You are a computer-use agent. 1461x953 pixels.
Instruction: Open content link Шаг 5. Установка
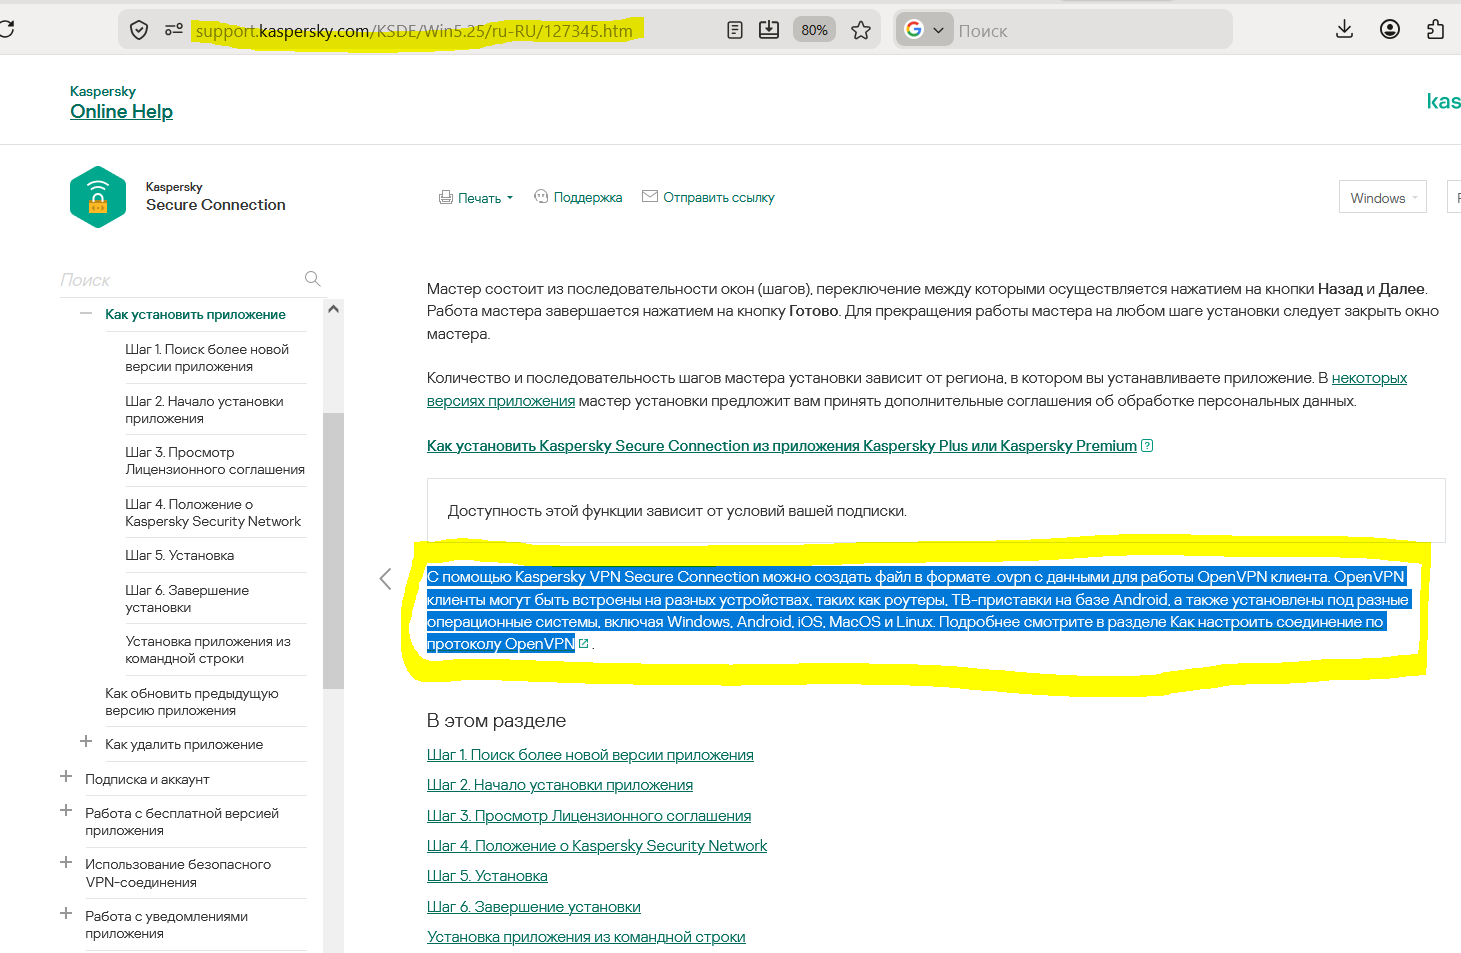tap(487, 876)
